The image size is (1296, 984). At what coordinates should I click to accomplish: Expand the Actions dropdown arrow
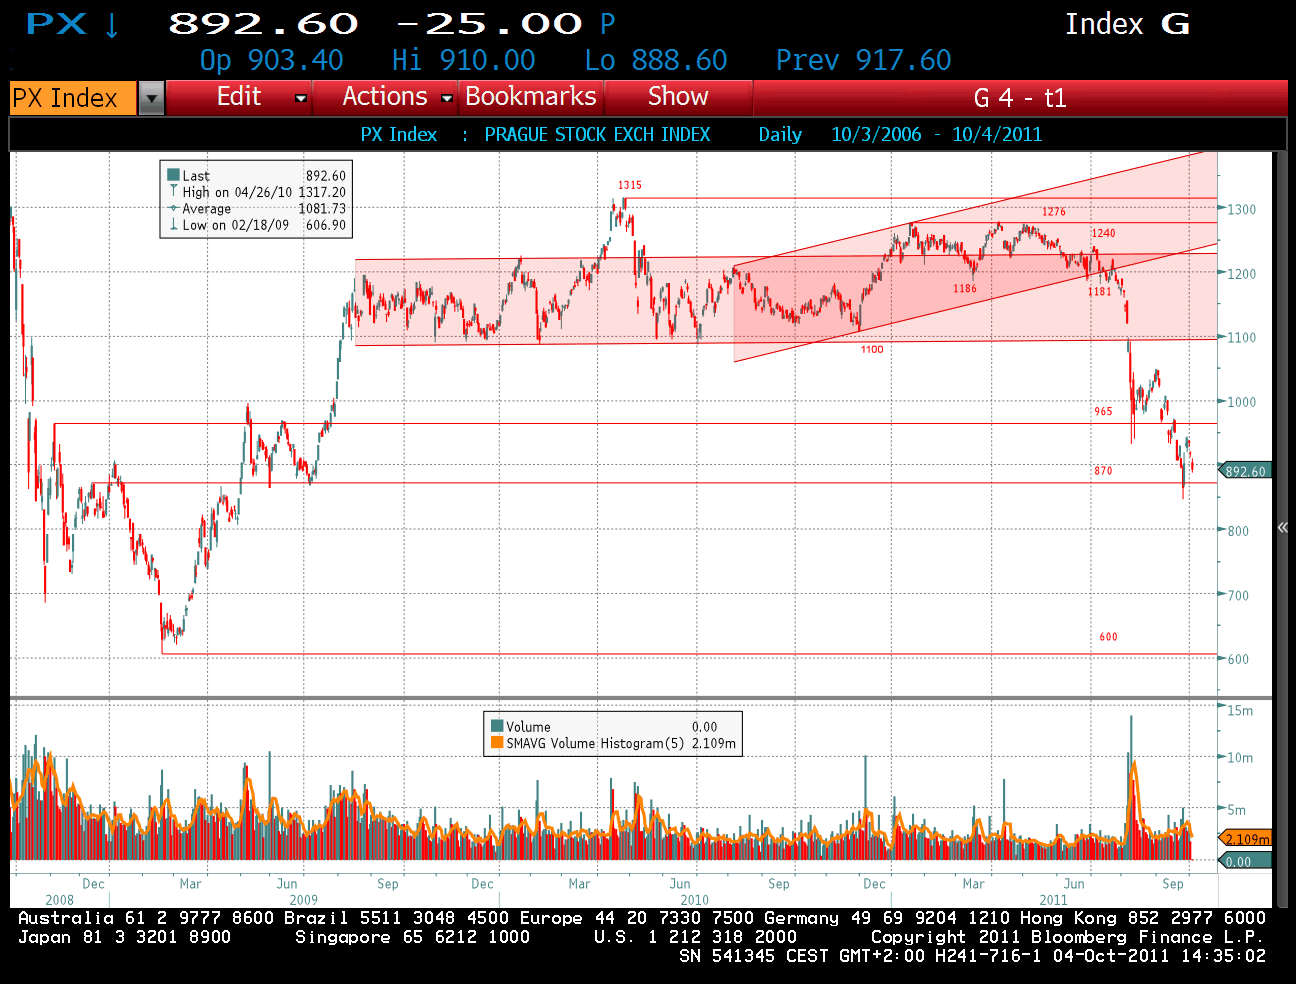[447, 98]
